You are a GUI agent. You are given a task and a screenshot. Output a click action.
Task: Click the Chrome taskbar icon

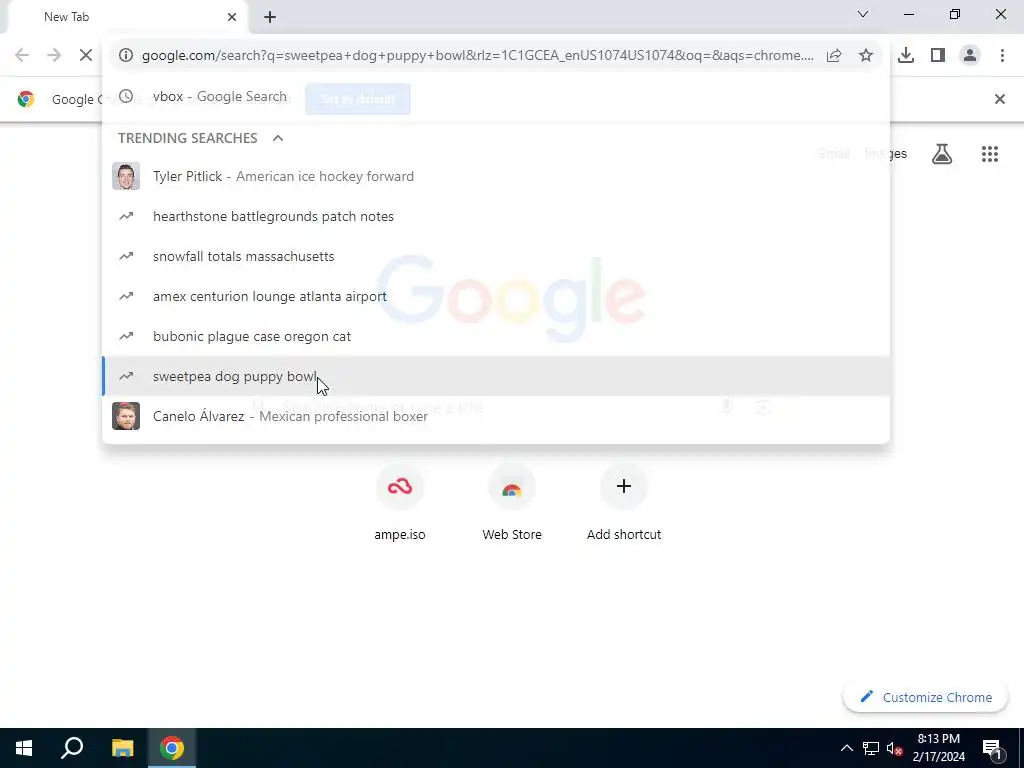pos(172,748)
